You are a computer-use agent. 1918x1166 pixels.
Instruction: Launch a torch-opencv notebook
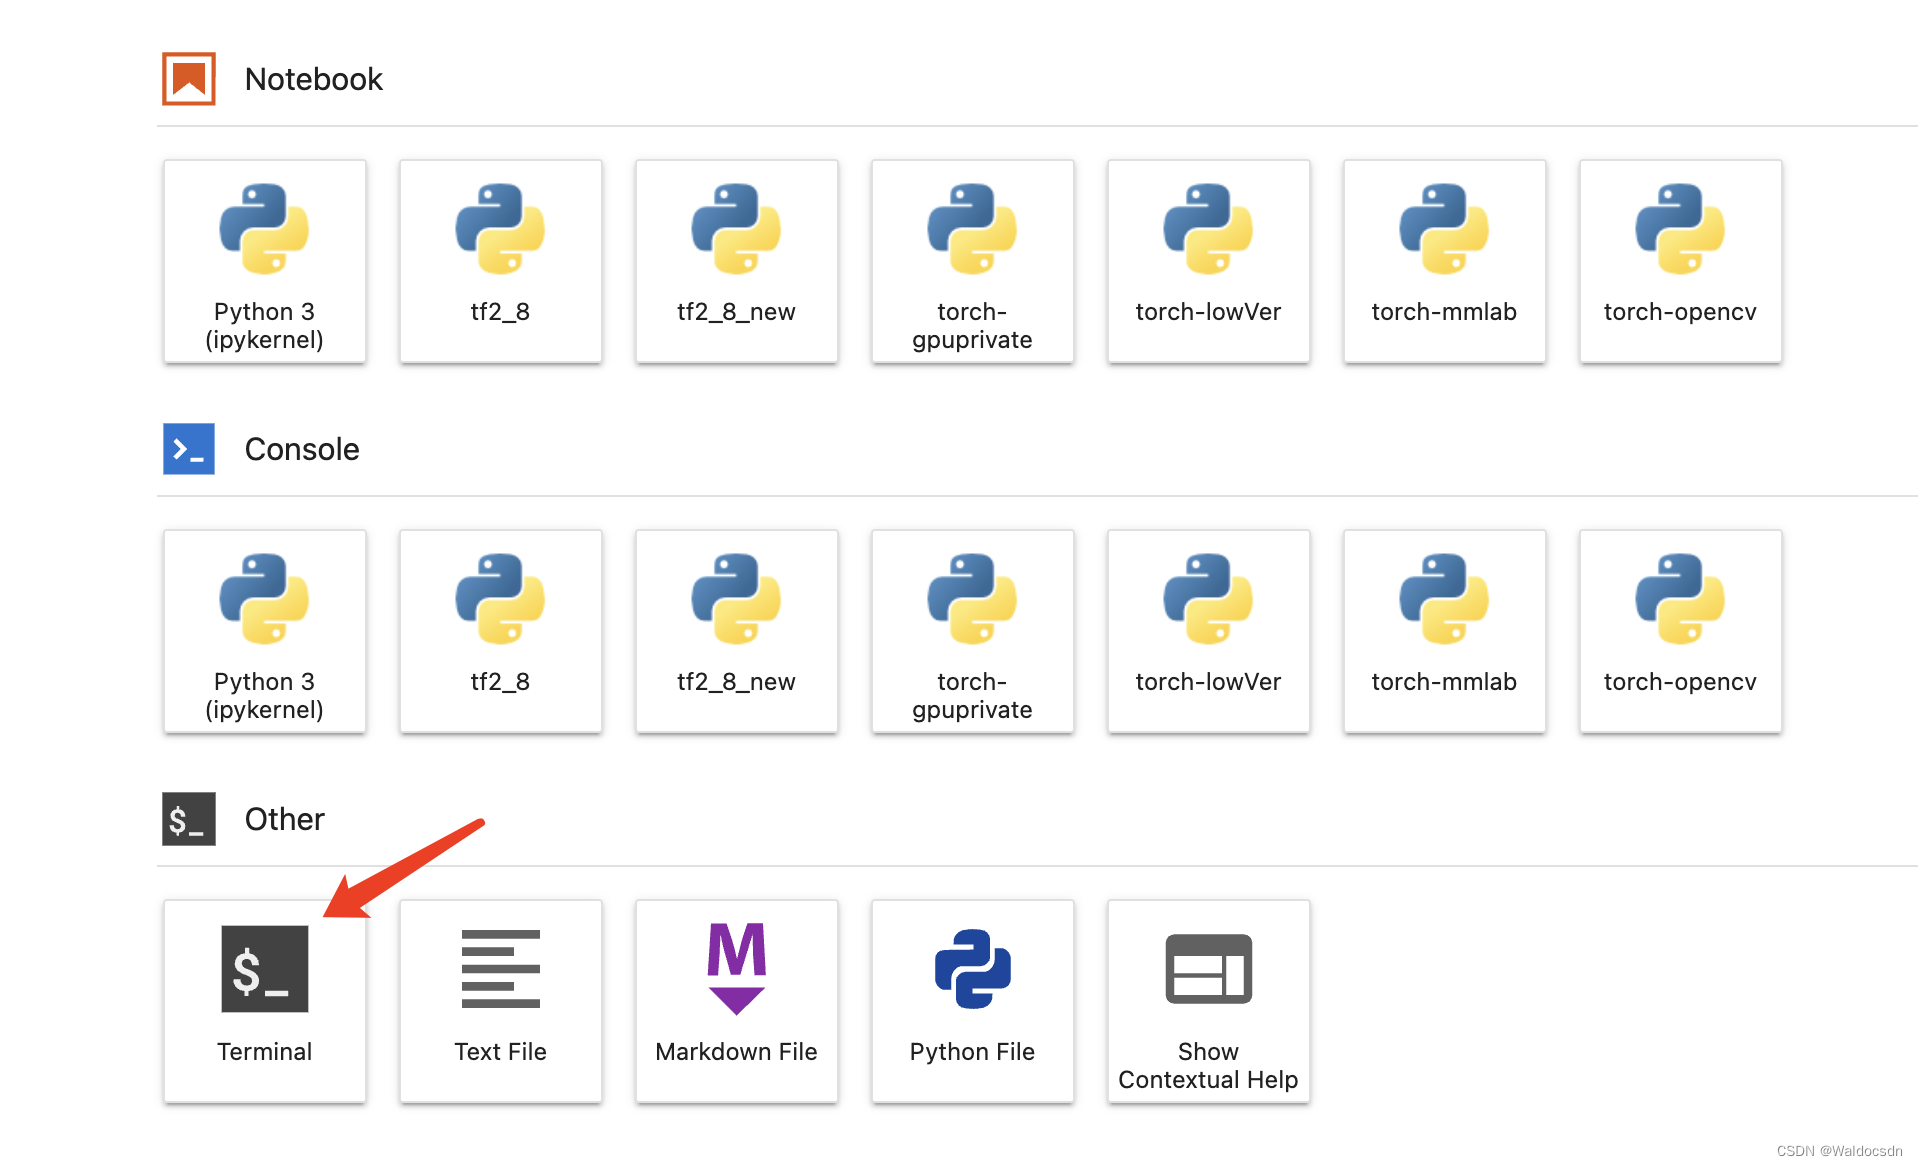point(1681,261)
